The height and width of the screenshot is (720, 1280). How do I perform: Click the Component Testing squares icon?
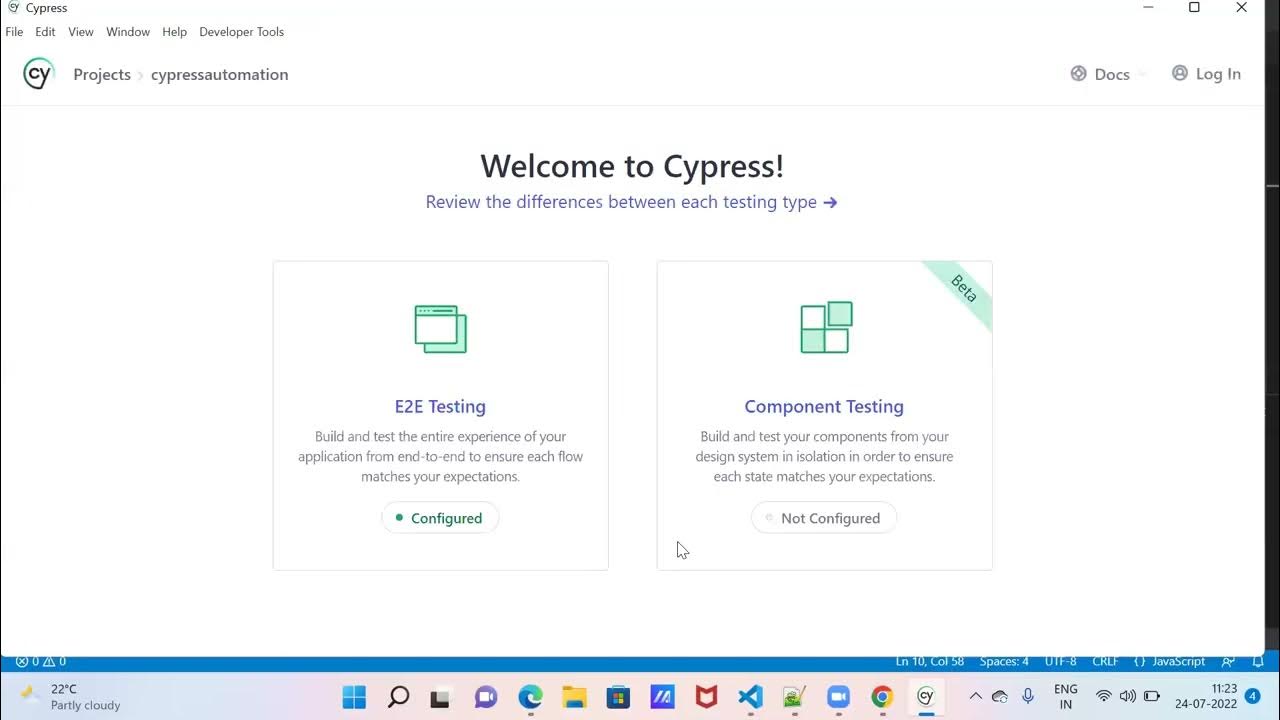[x=826, y=327]
